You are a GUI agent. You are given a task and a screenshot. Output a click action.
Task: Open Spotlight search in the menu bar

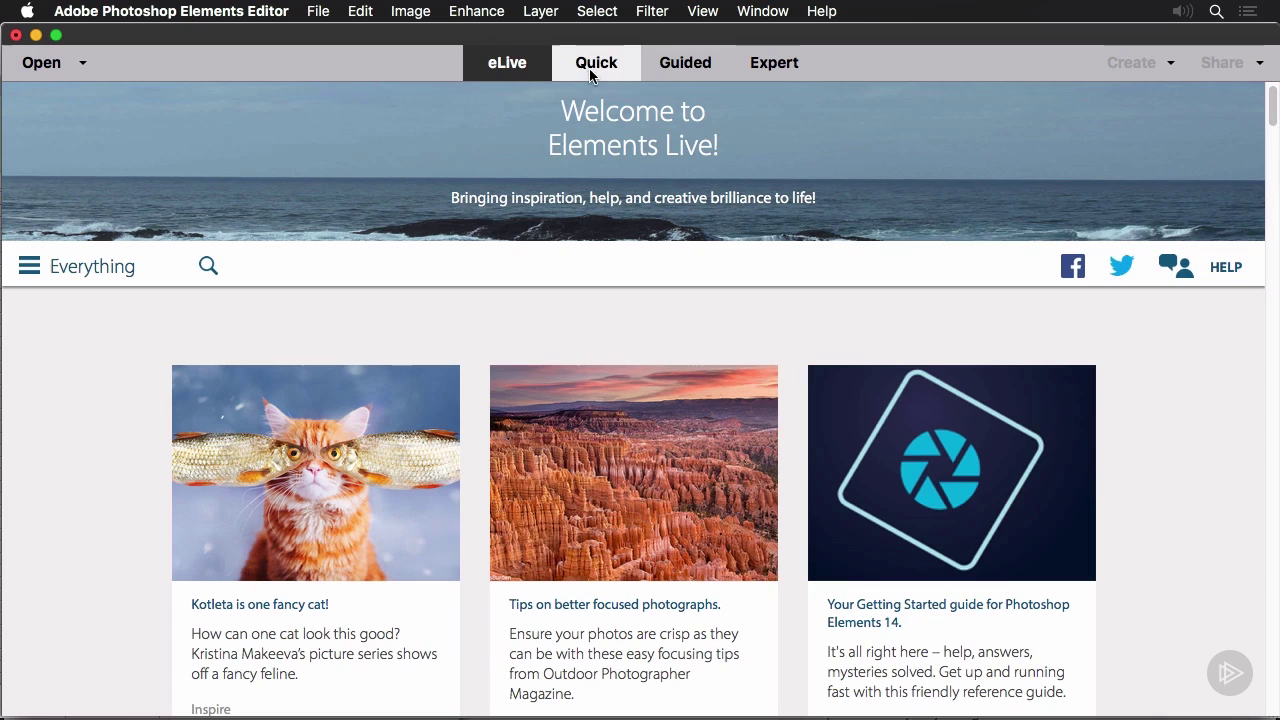pos(1217,11)
